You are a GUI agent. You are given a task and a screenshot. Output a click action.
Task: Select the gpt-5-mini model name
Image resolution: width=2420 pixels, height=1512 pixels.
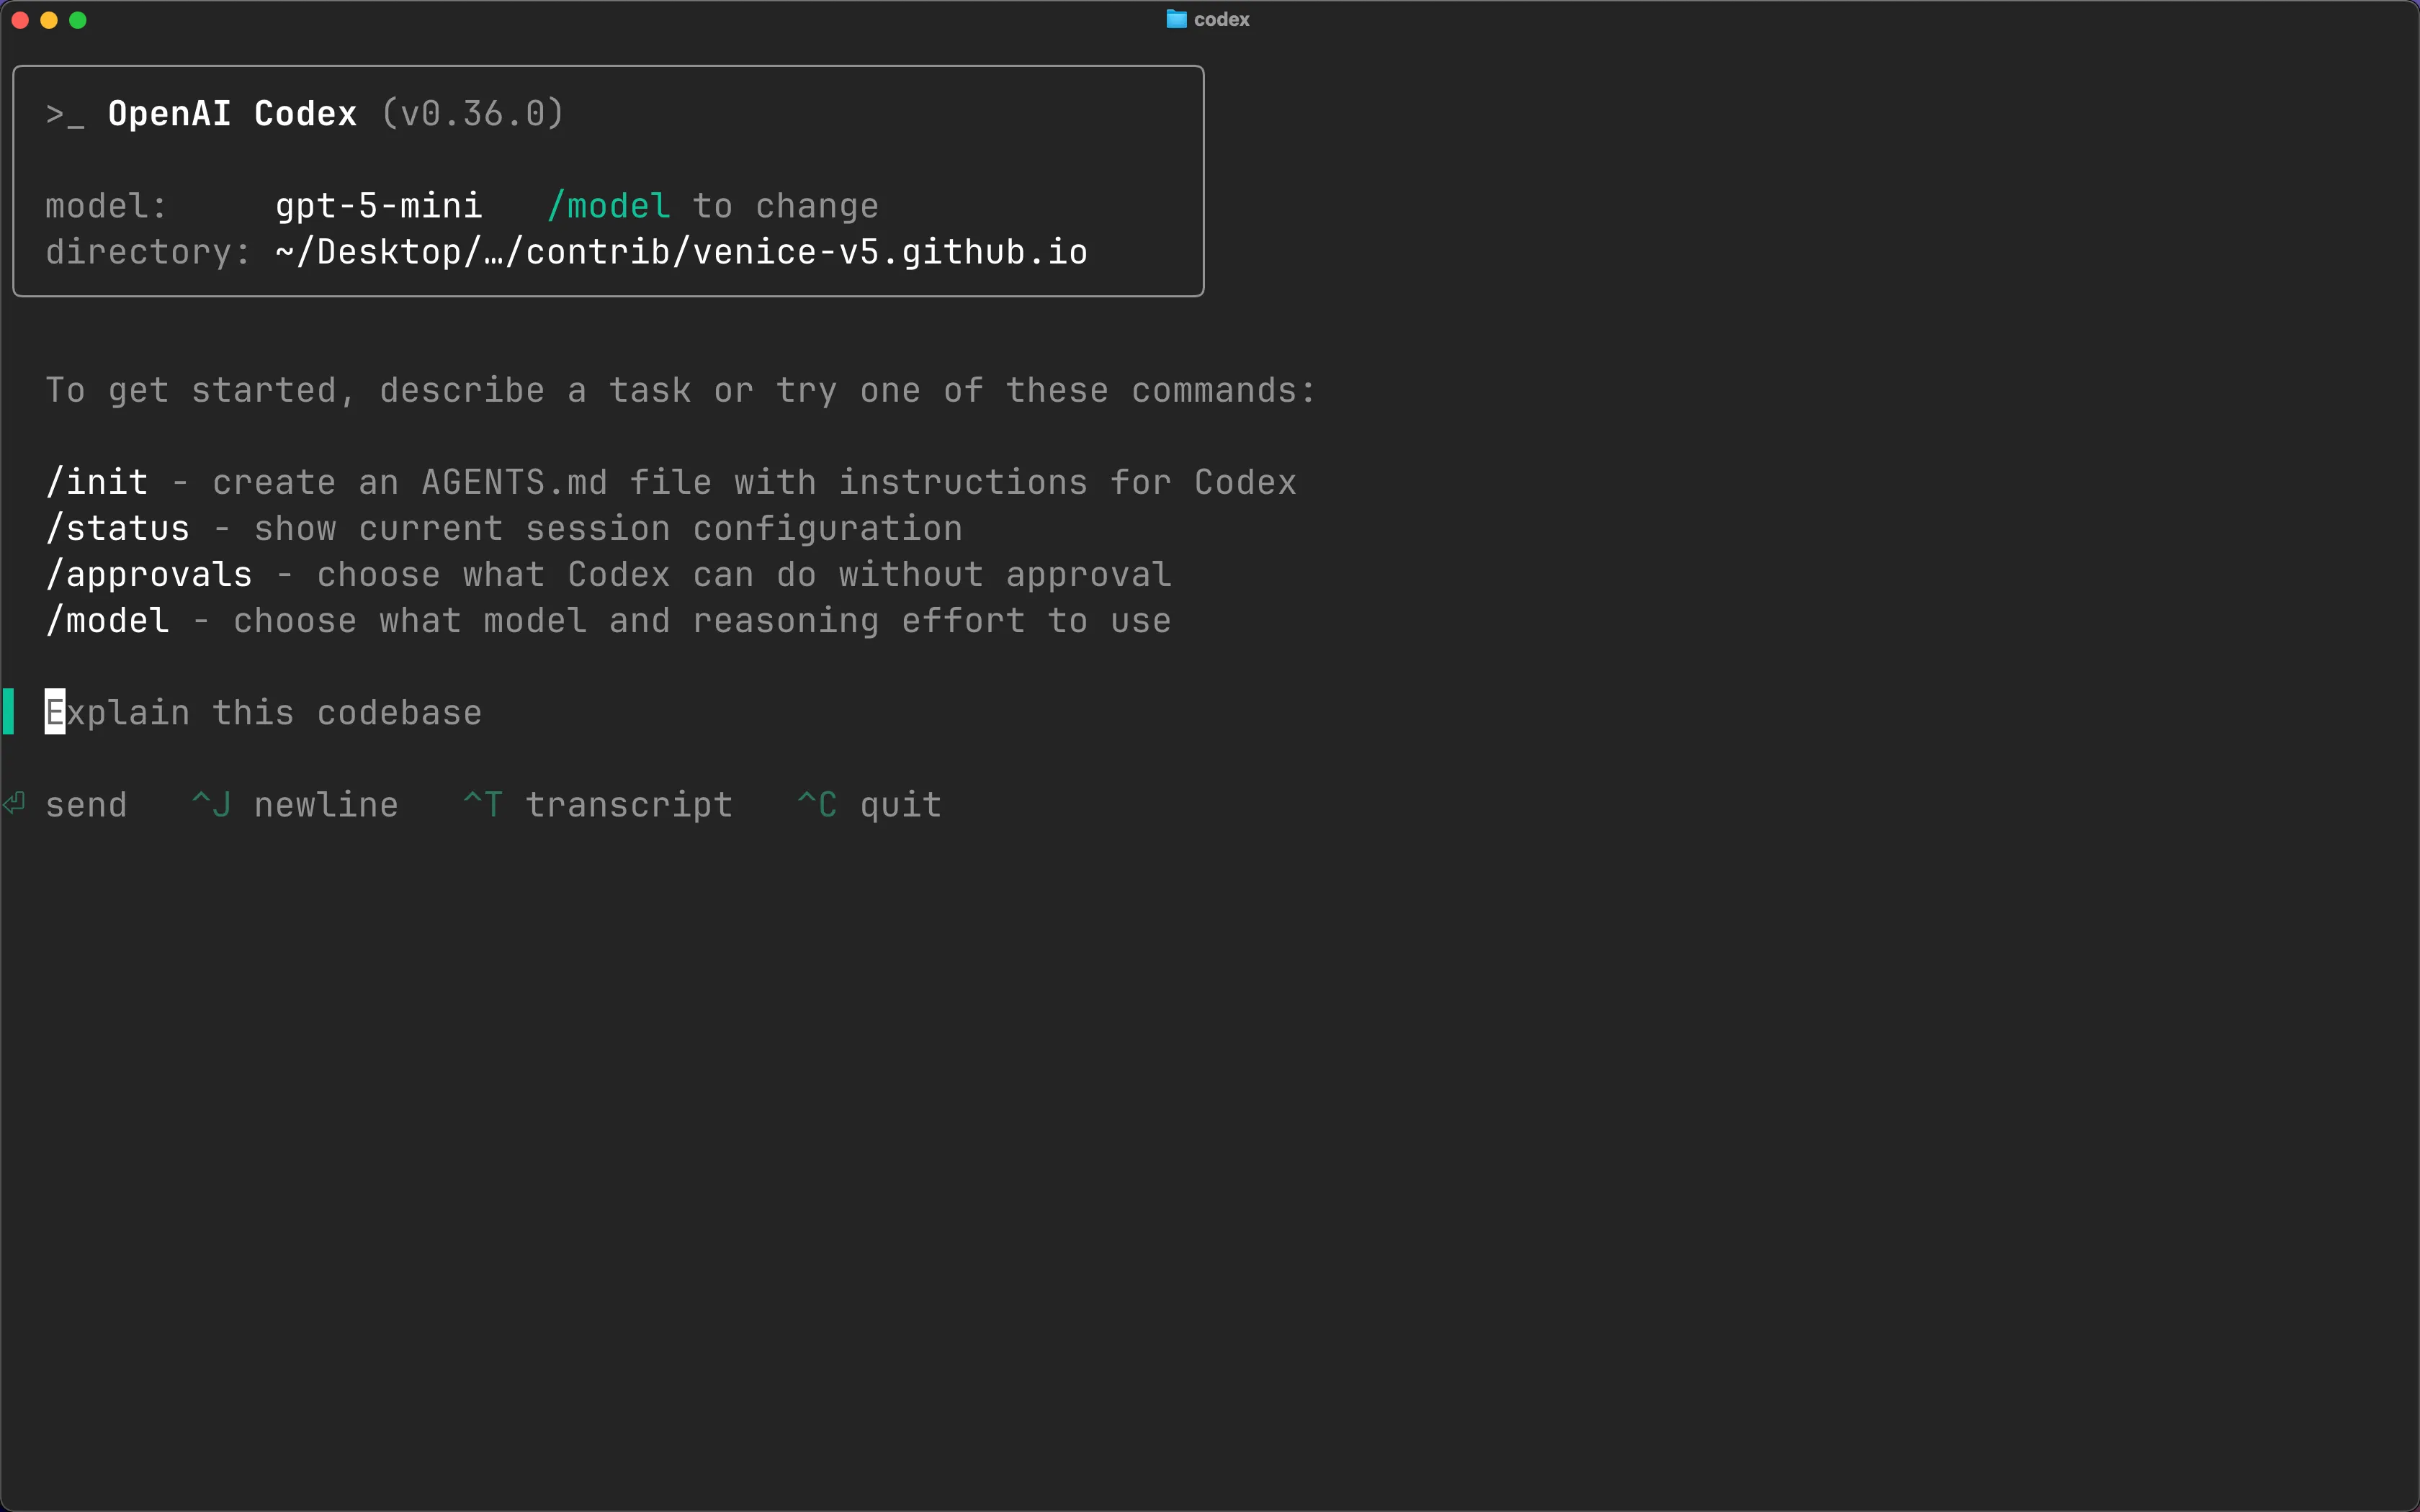click(x=378, y=205)
